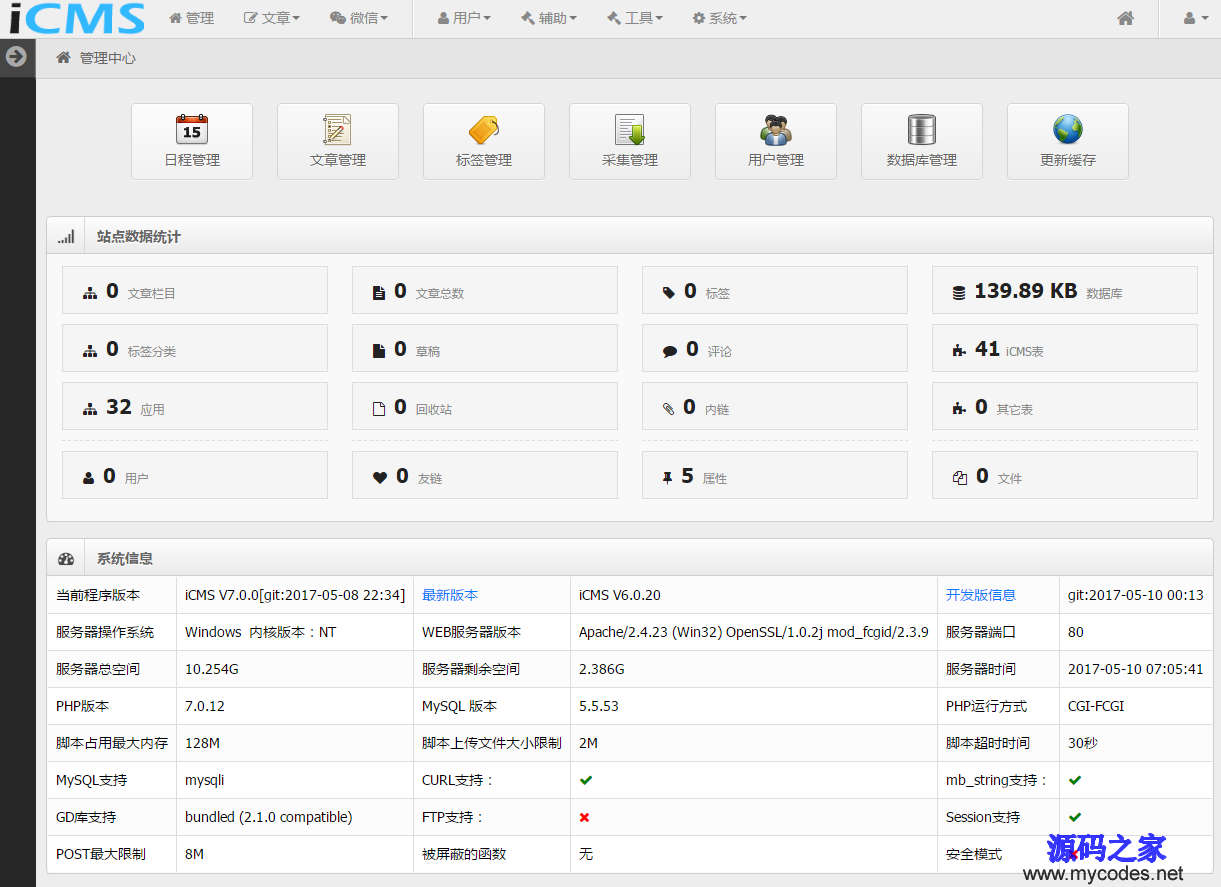Select the server port value 80
Image resolution: width=1221 pixels, height=887 pixels.
[1076, 632]
